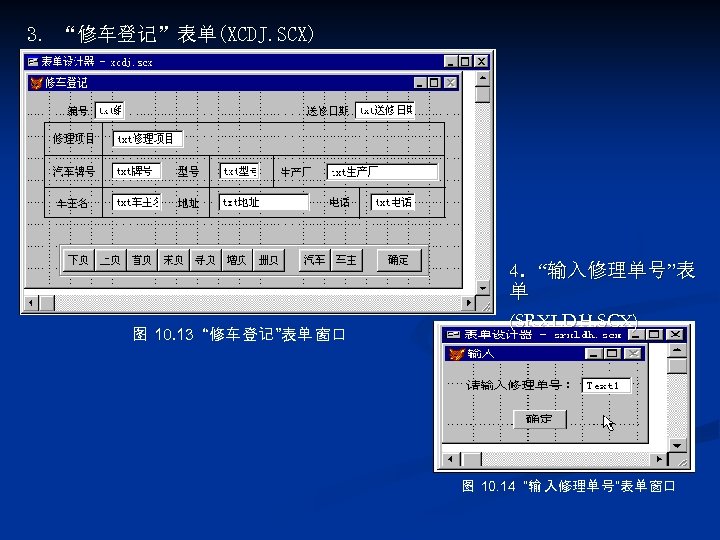Select the 汽车牌号 label
Image resolution: width=720 pixels, height=540 pixels.
click(x=73, y=171)
